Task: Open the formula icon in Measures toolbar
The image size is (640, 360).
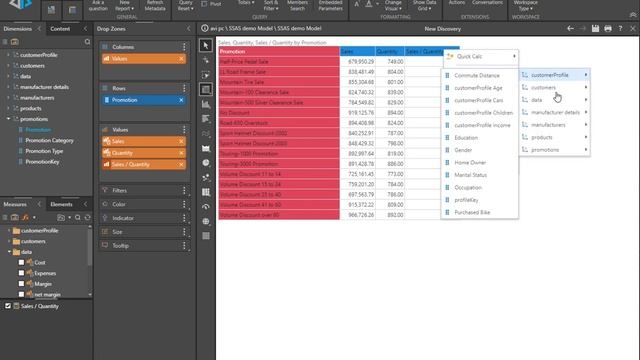Action: 25,218
